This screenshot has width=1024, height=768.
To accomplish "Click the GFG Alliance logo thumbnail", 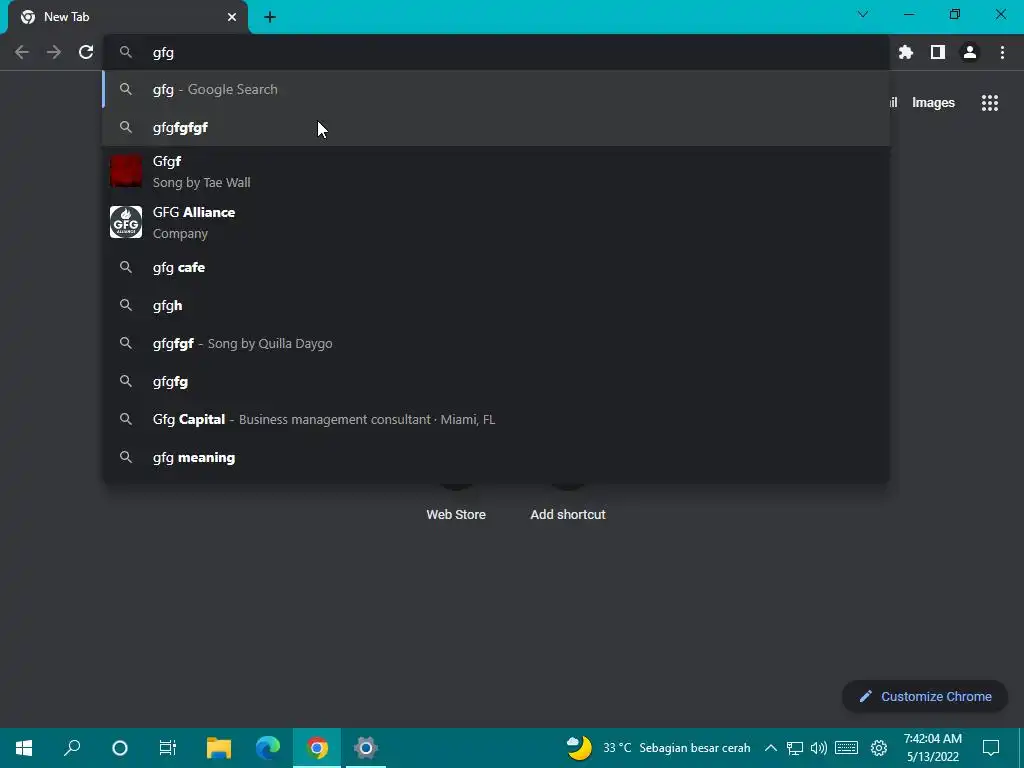I will tap(126, 222).
